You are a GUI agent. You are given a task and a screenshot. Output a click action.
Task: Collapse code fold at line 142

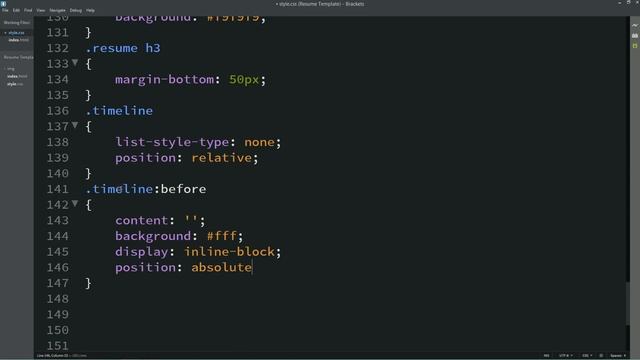75,203
